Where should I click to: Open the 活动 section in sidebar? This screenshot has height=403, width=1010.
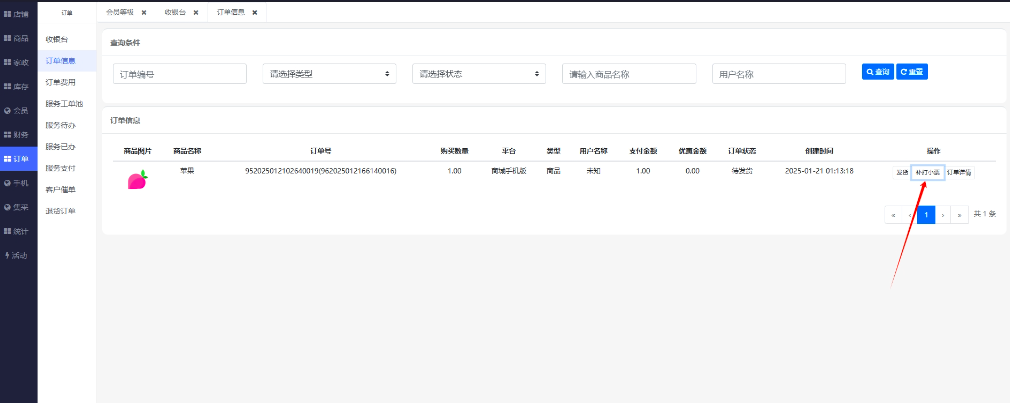pos(17,255)
